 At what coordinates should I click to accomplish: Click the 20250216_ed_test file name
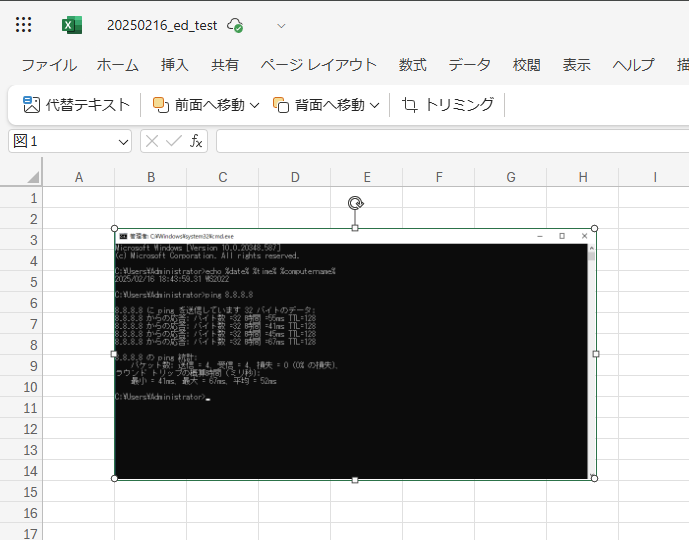(x=161, y=25)
